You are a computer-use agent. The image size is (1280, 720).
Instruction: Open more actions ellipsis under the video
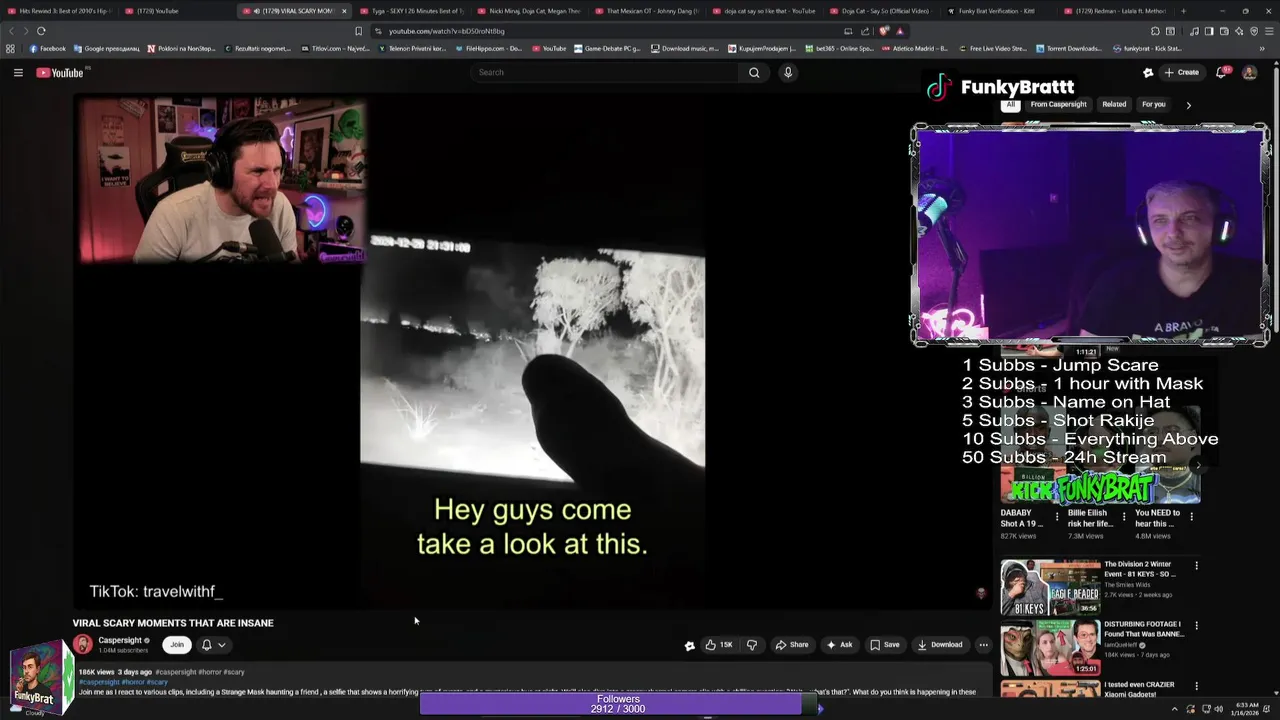pos(983,645)
